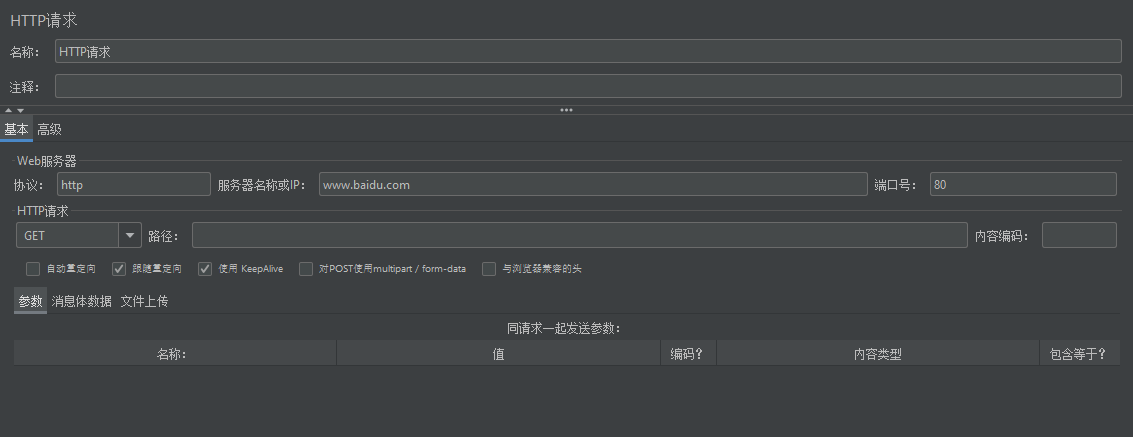Open the GET method dropdown arrow

[130, 235]
